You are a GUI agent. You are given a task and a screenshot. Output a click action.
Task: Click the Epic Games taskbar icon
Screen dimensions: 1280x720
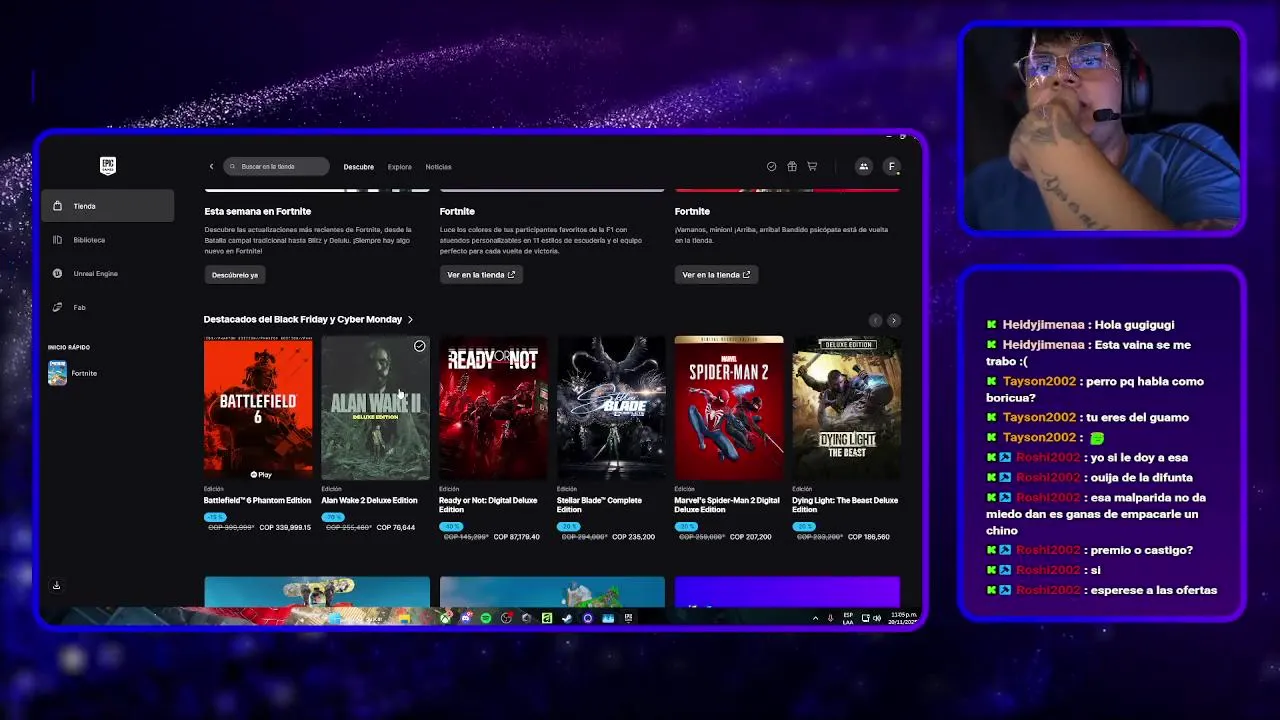(628, 618)
